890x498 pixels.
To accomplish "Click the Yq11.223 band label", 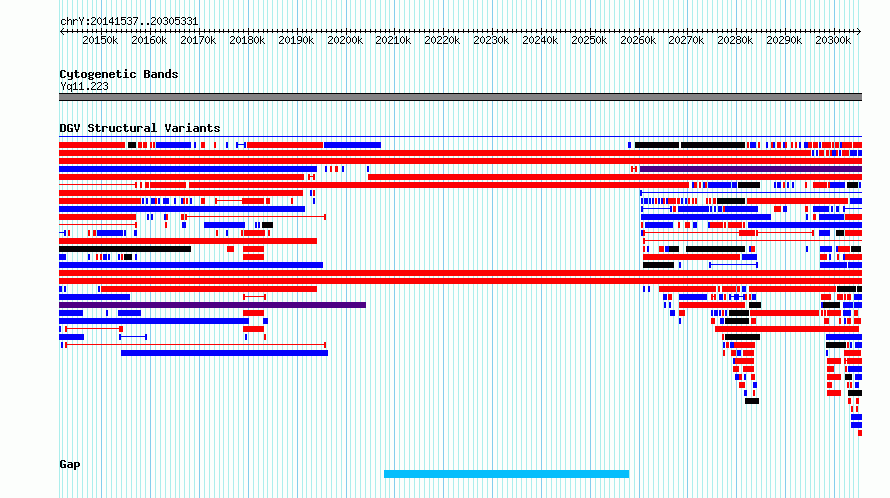I will pyautogui.click(x=84, y=86).
